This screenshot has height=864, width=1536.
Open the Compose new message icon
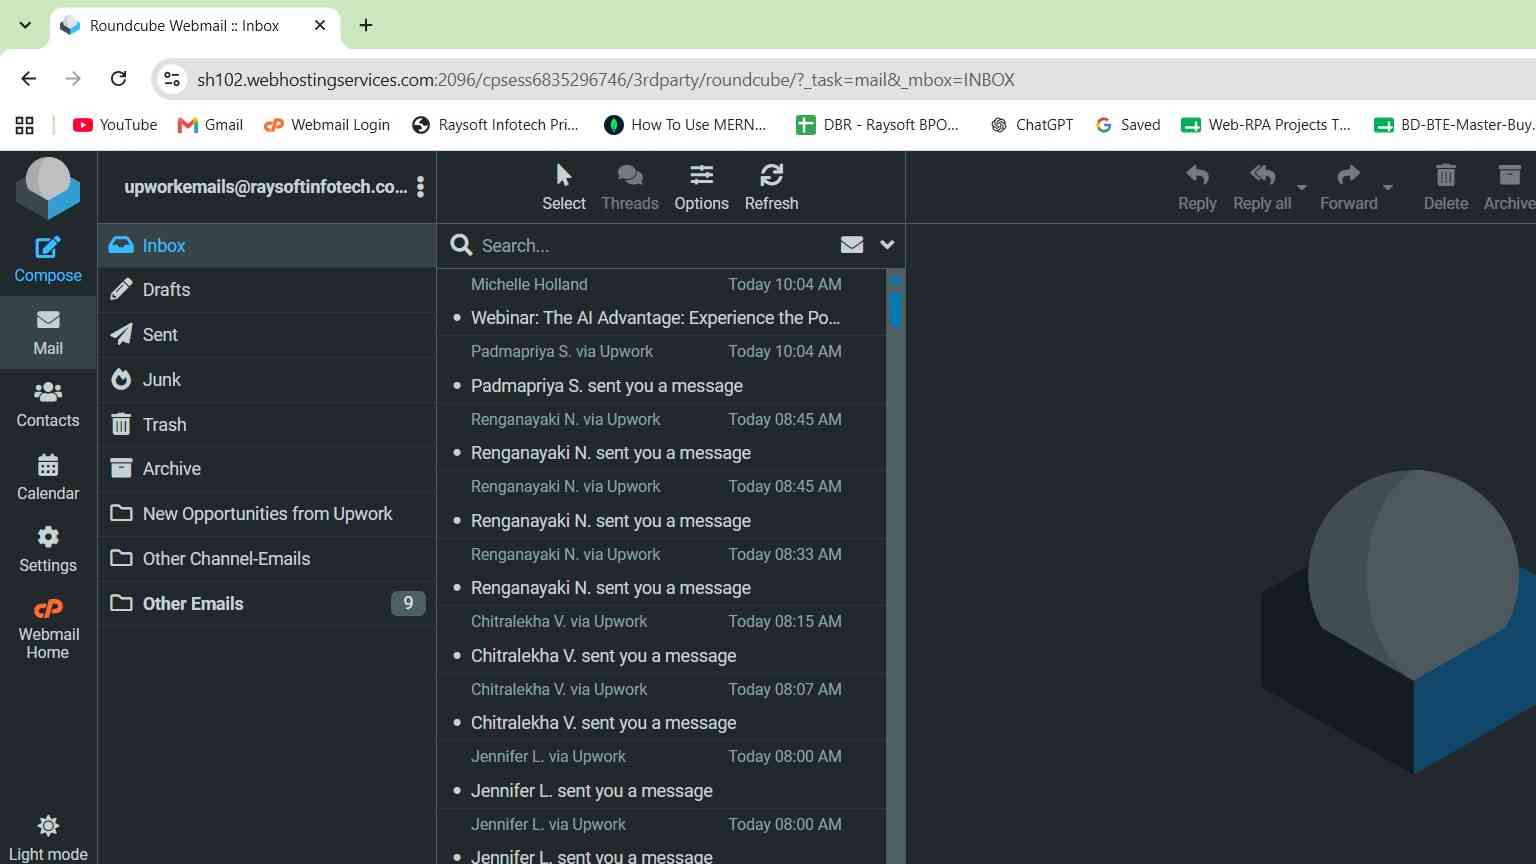click(x=48, y=260)
